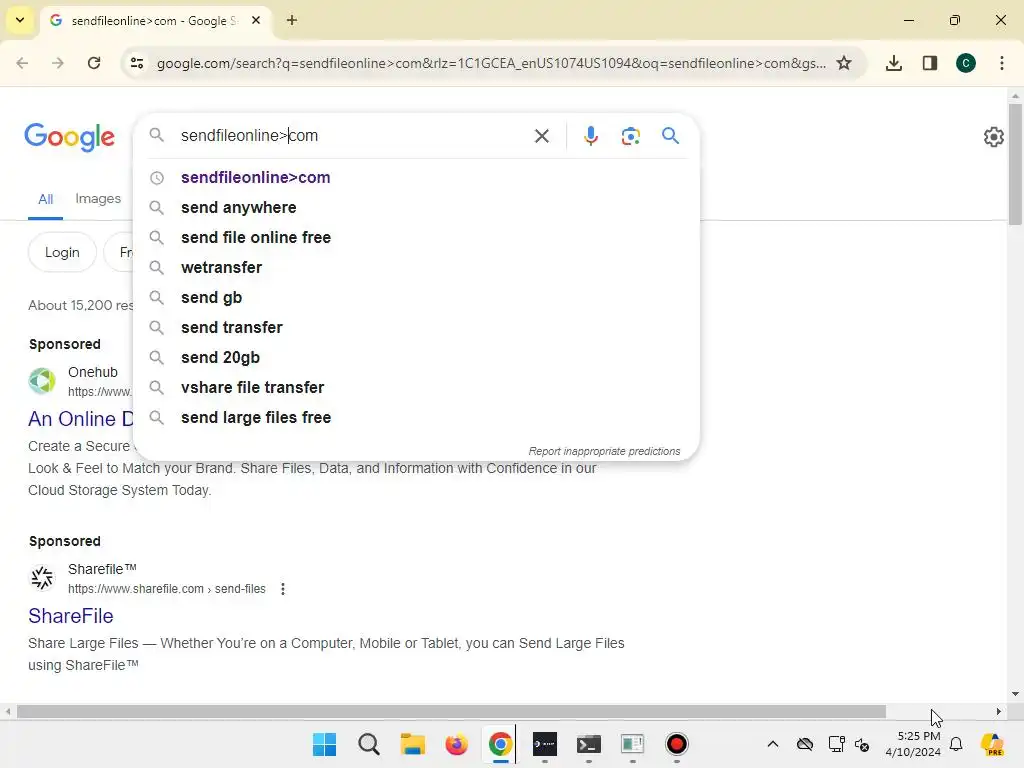View site information icon in address bar
1024x768 pixels.
pyautogui.click(x=137, y=63)
